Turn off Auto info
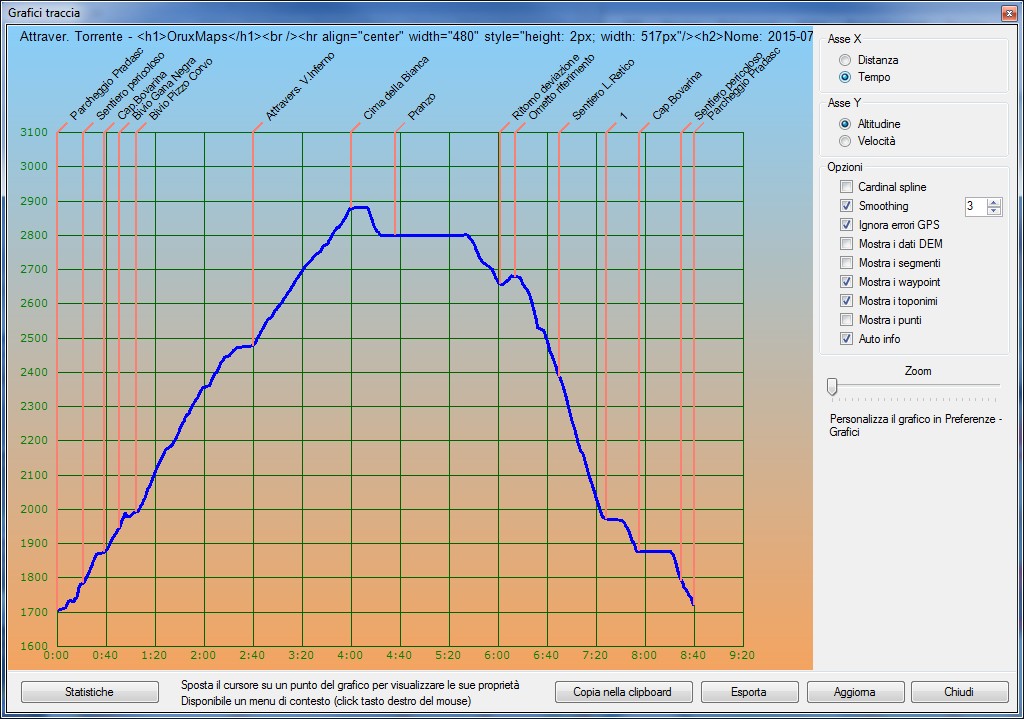This screenshot has width=1024, height=719. [847, 339]
